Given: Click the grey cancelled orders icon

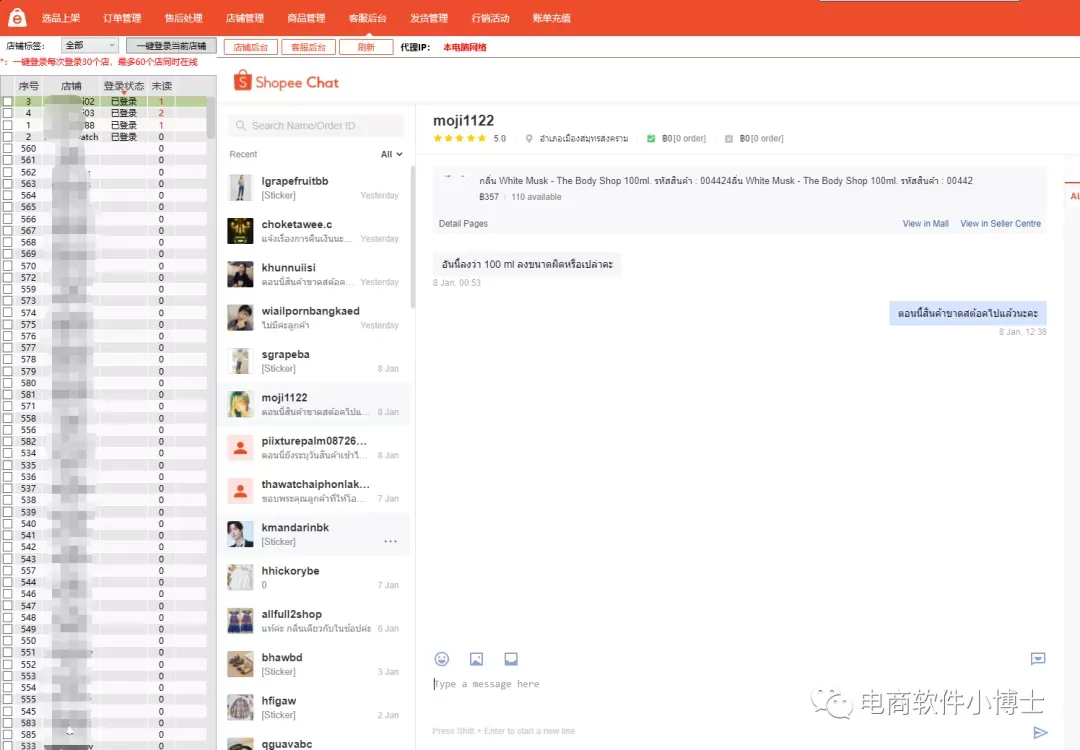Looking at the screenshot, I should coord(729,138).
